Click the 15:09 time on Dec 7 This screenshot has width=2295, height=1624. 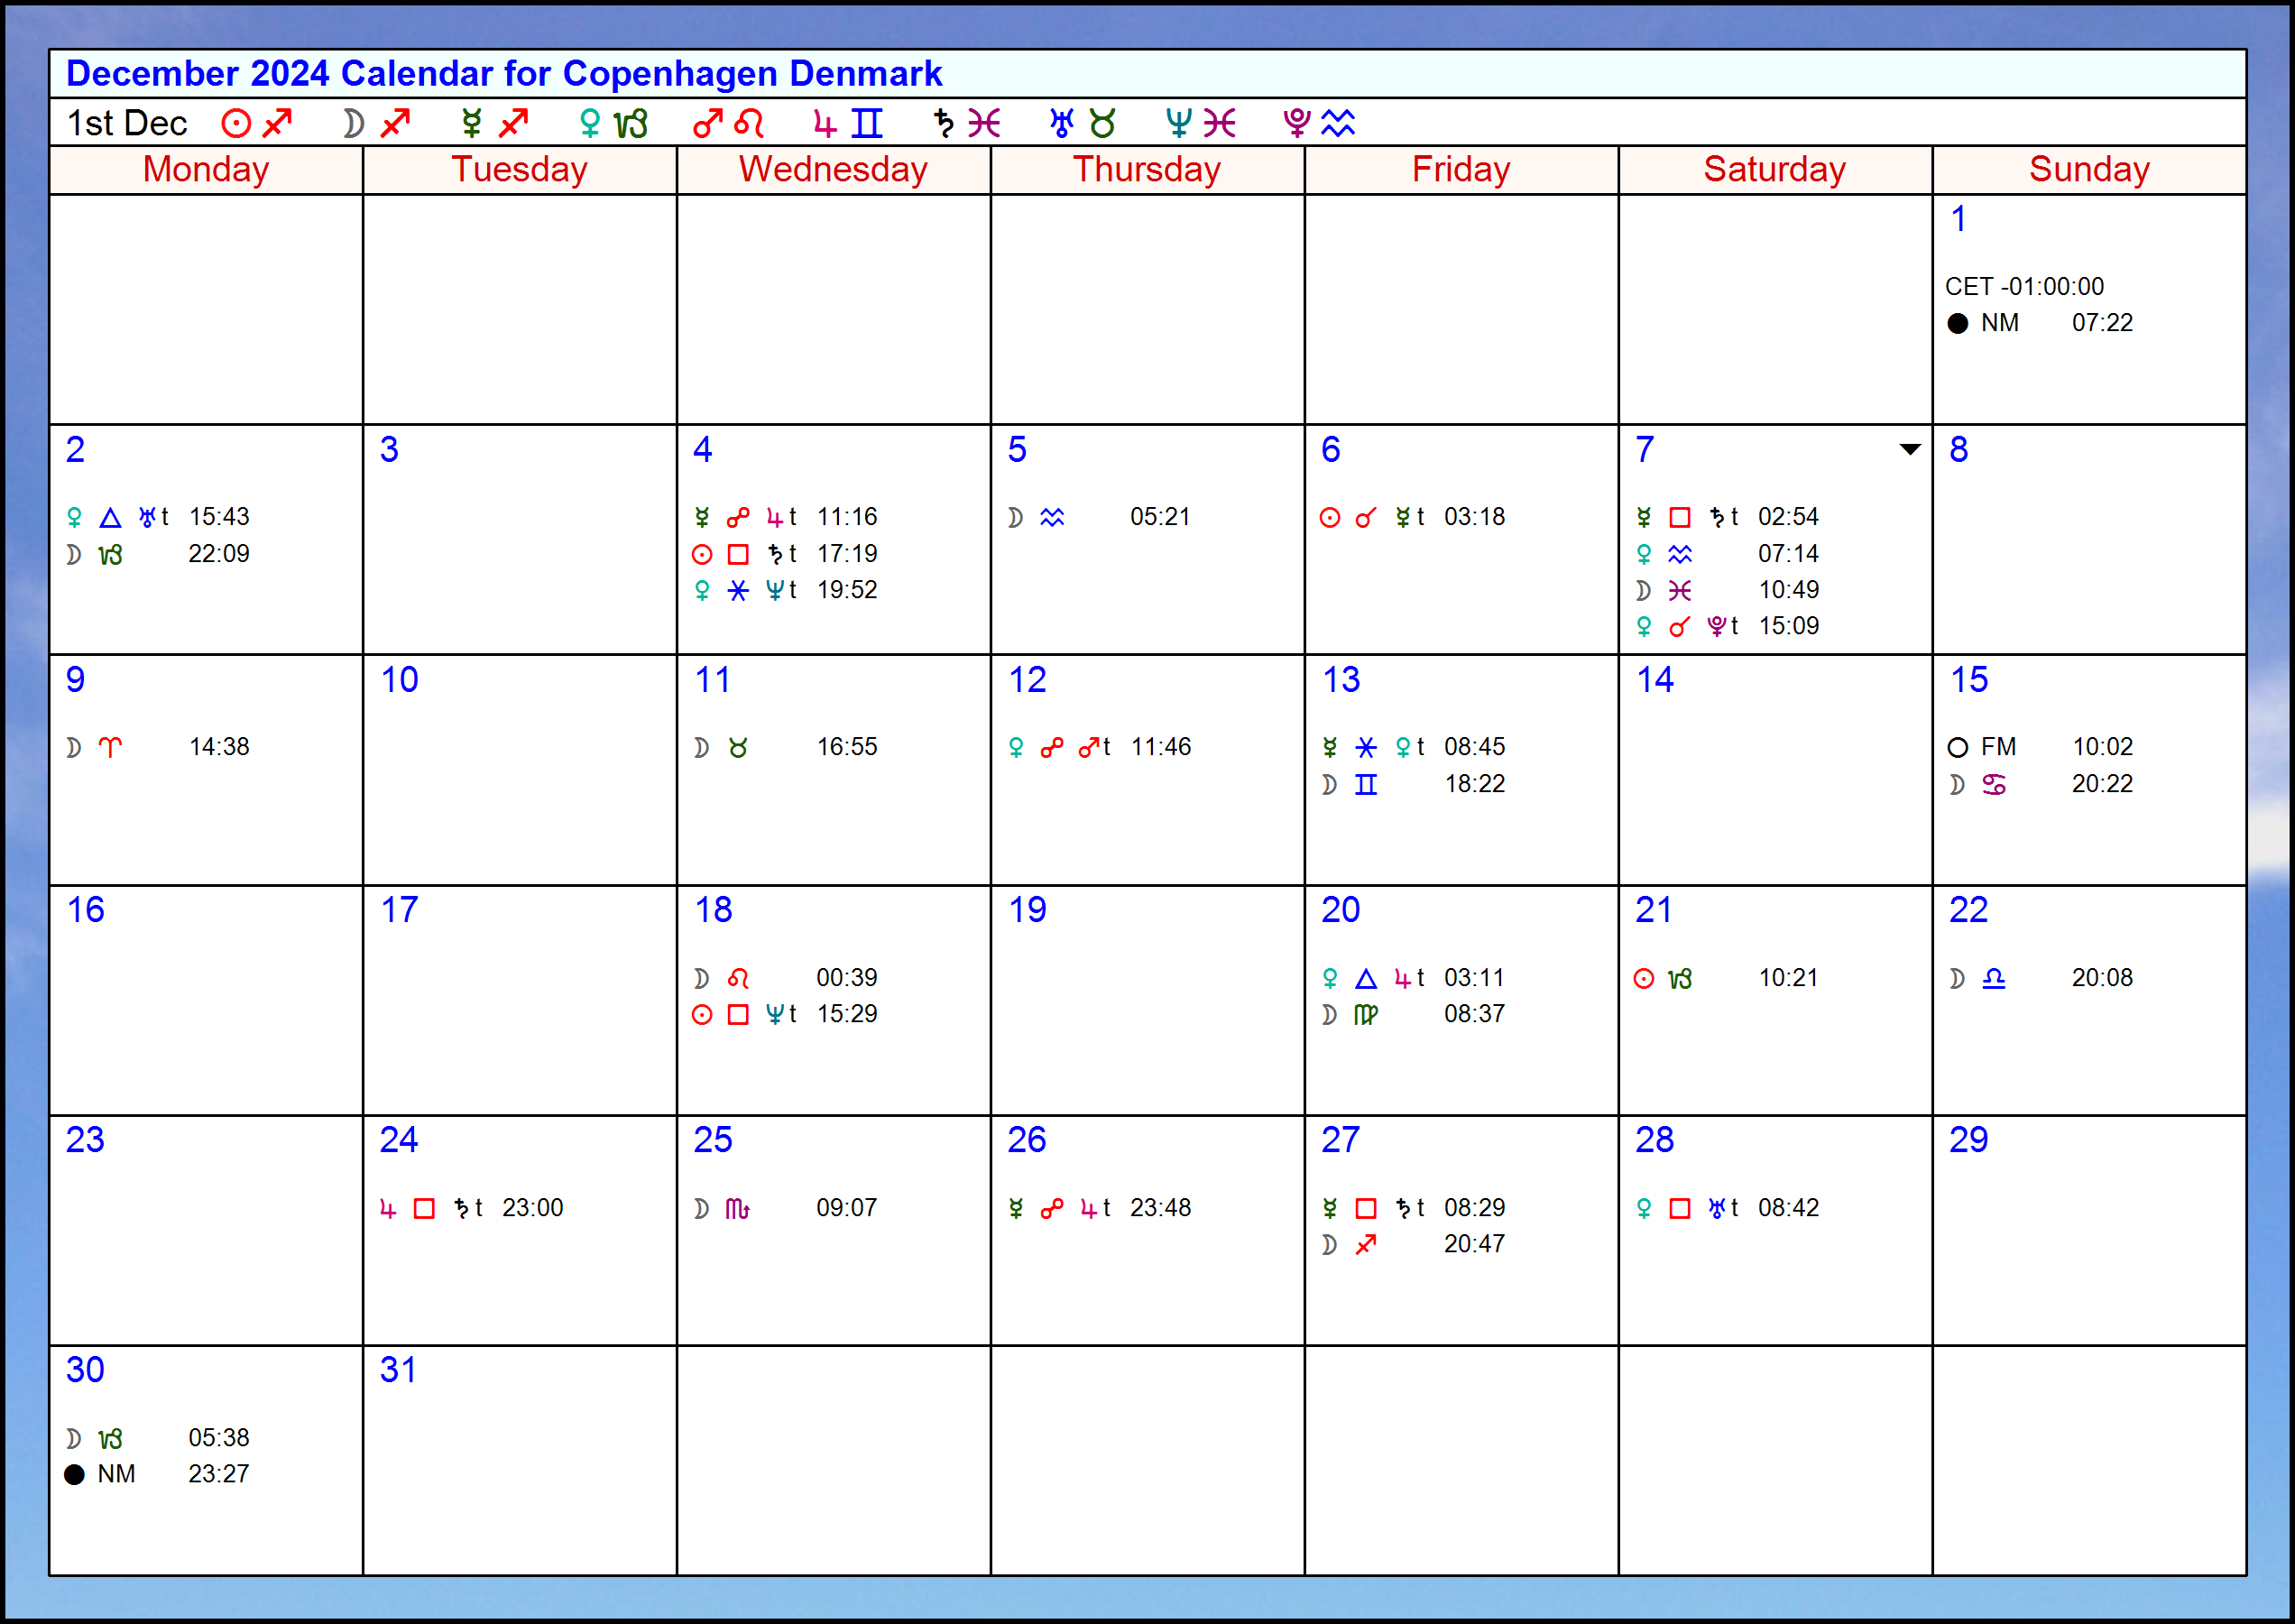(1789, 627)
